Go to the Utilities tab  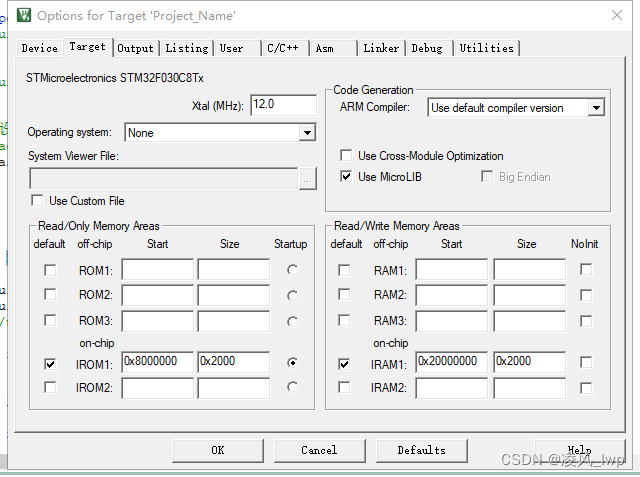click(x=486, y=48)
